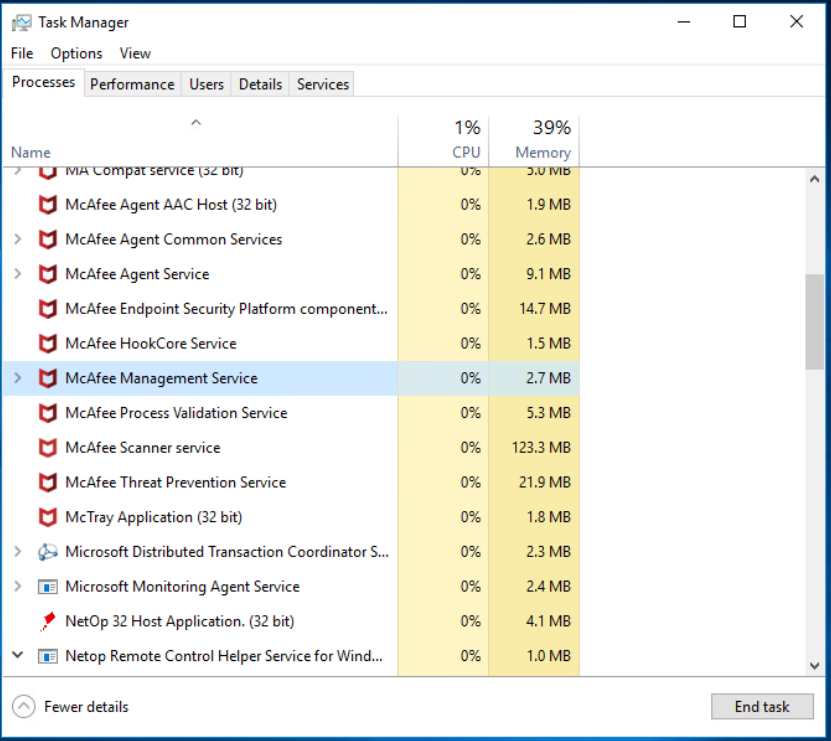
Task: Click the McAfee HookCore Service shield icon
Action: coord(48,343)
